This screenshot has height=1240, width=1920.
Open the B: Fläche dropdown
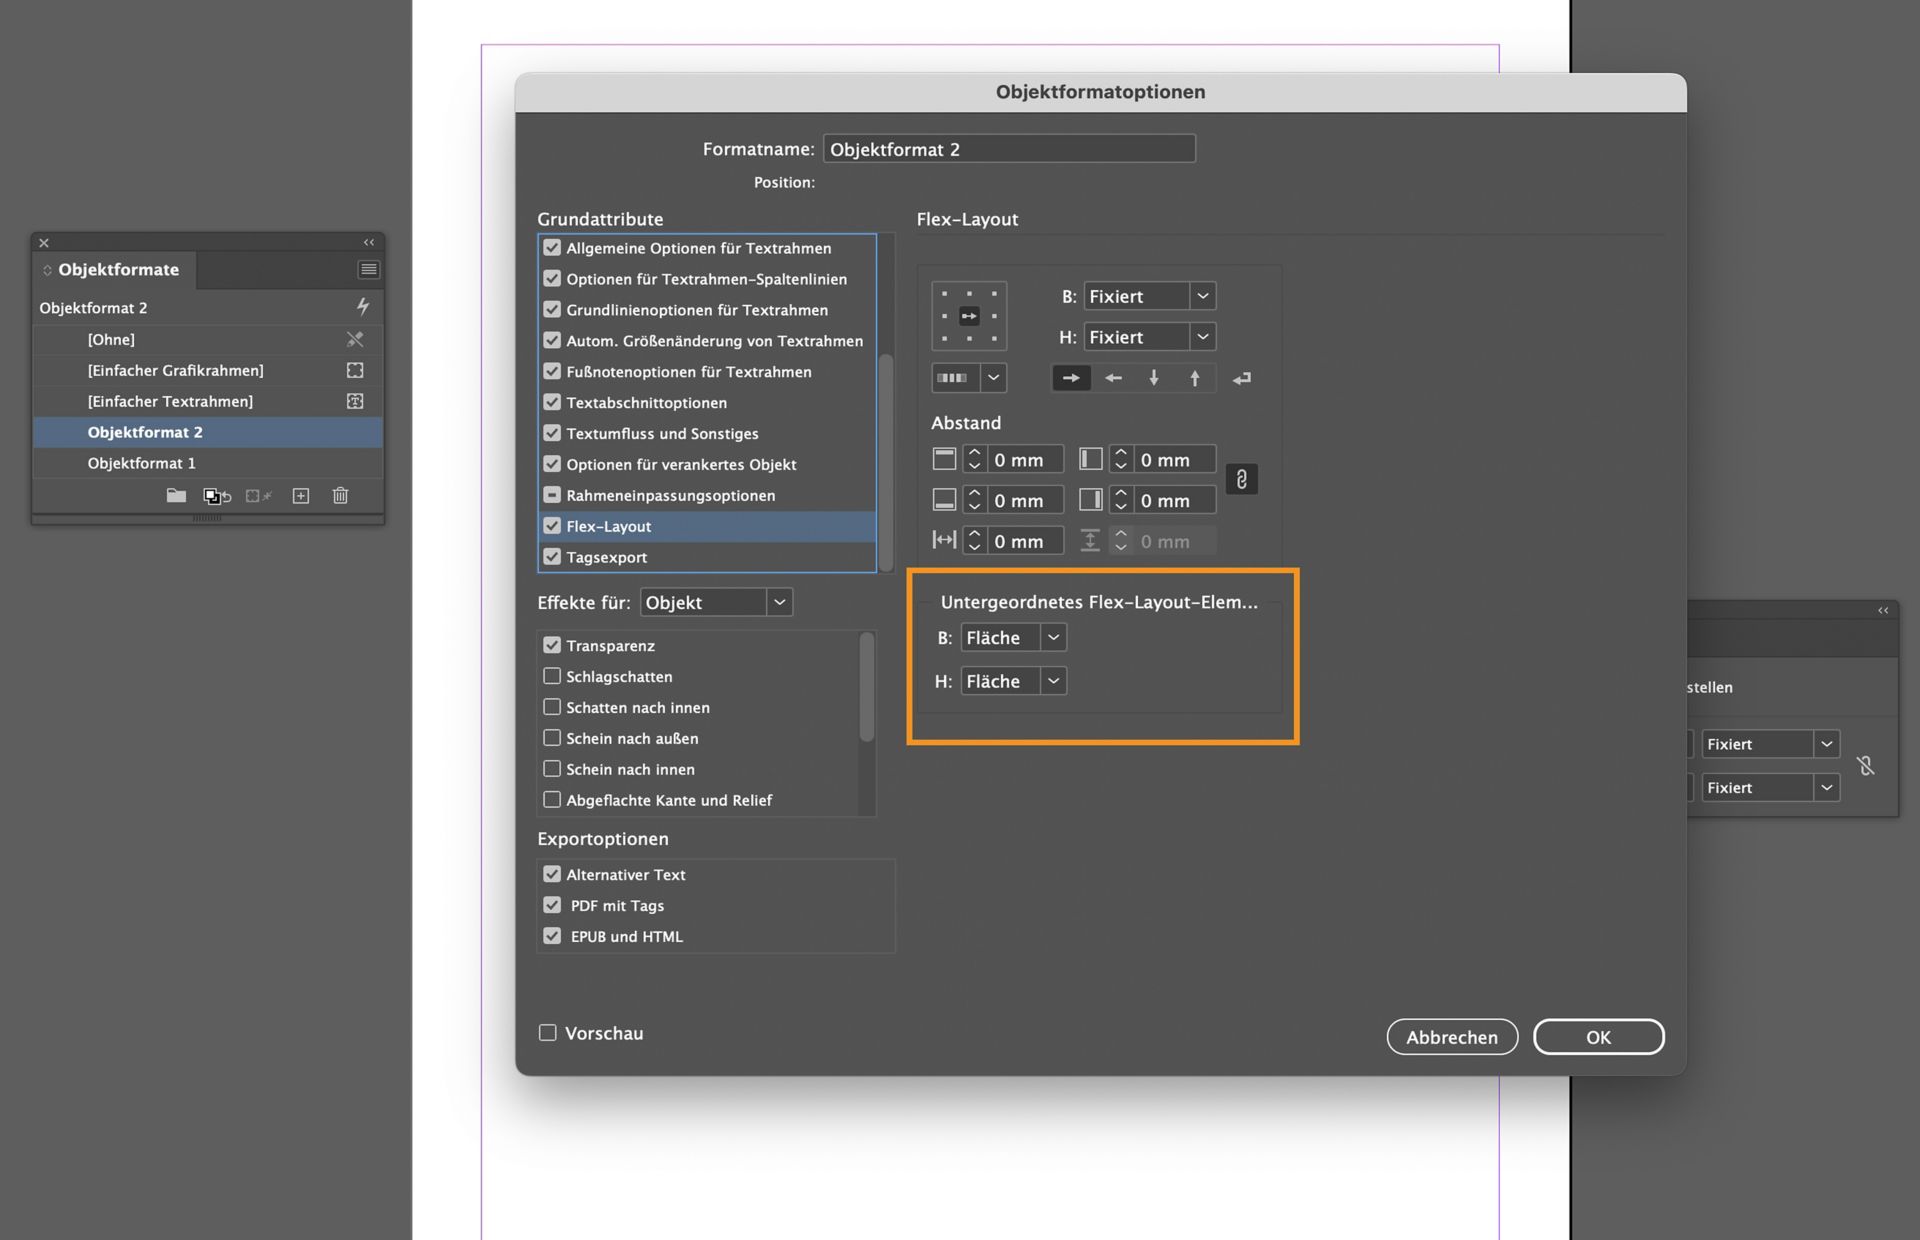click(1013, 638)
